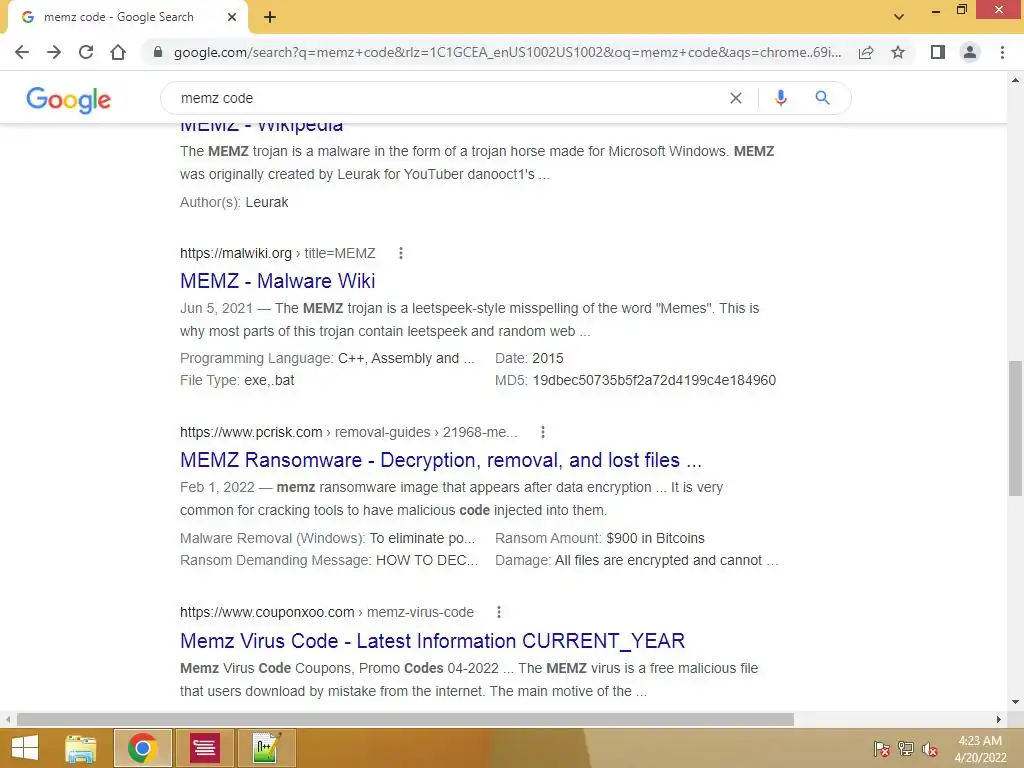Search by voice using microphone

780,98
